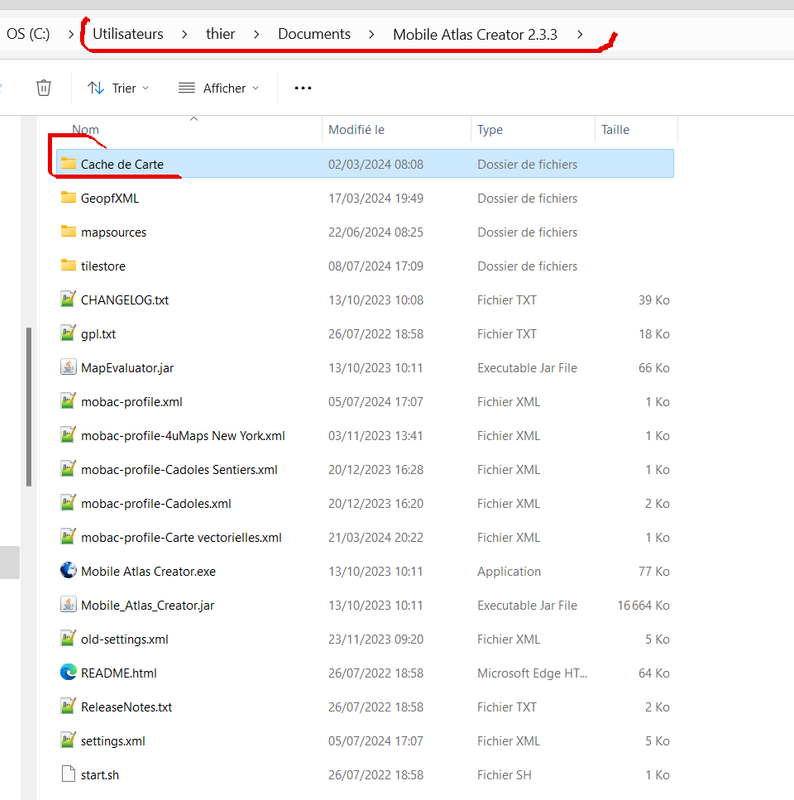Click date 08/07/2024 17:09 of tilestore
This screenshot has width=794, height=800.
tap(376, 266)
